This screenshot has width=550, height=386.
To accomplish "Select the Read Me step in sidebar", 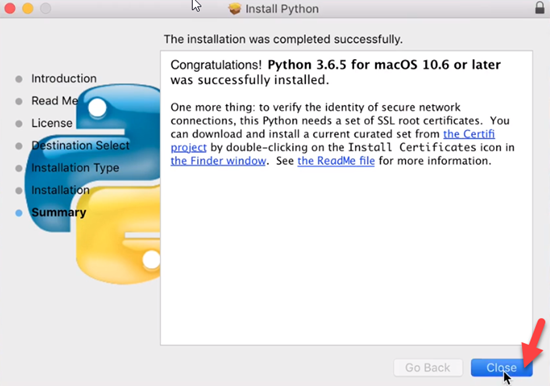I will coord(55,101).
